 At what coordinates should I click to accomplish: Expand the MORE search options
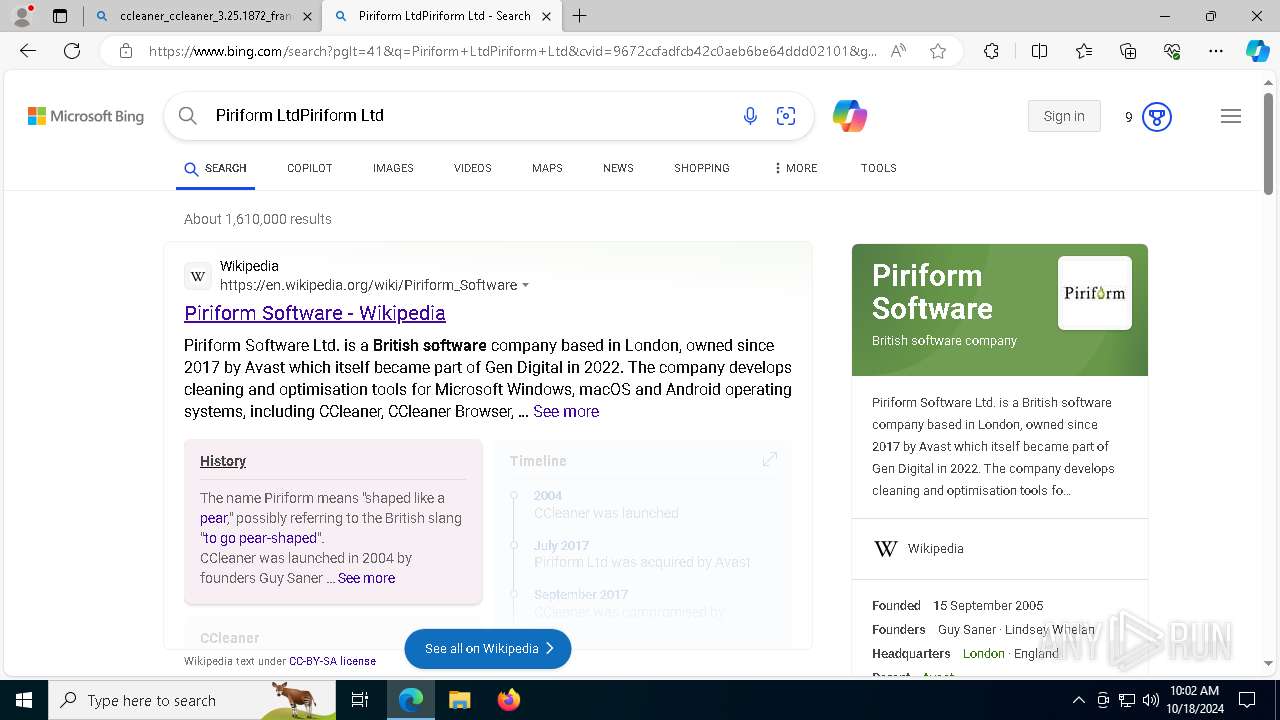[x=795, y=168]
